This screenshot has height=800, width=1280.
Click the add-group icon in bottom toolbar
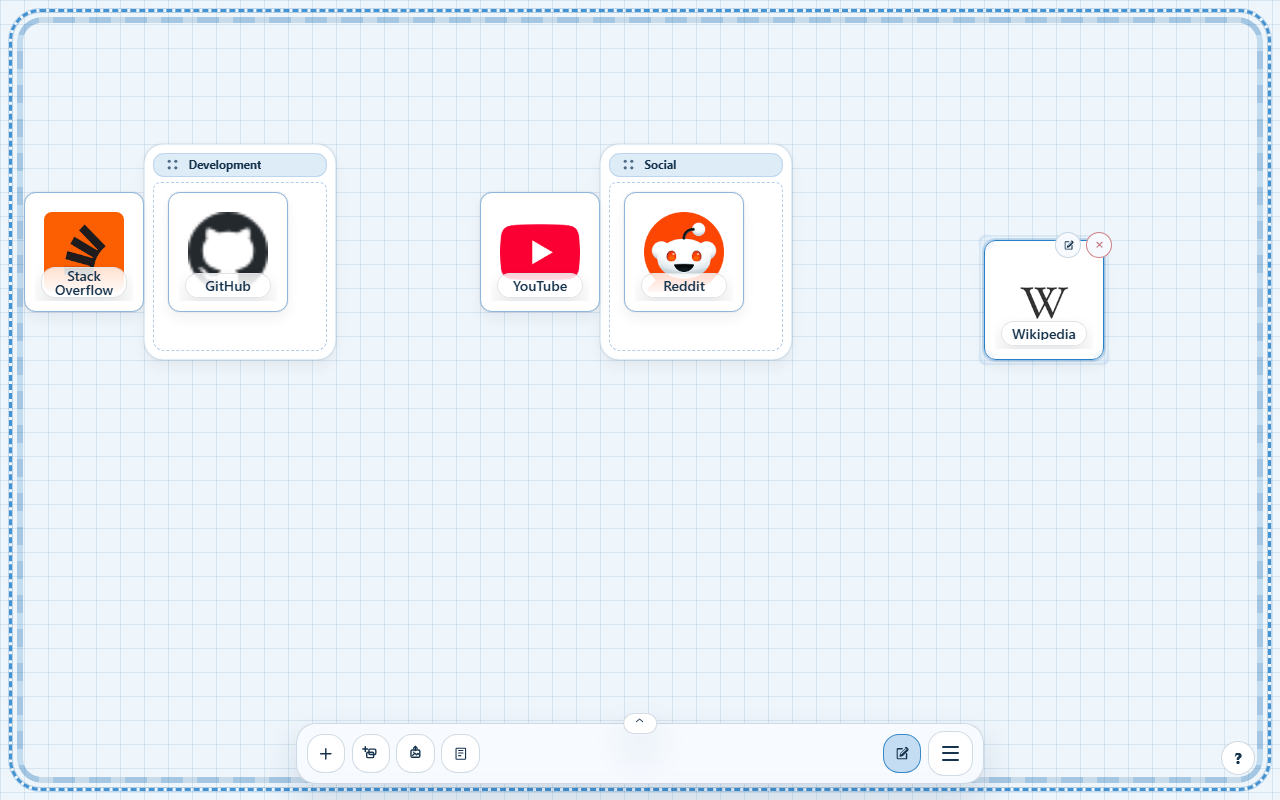click(x=371, y=753)
